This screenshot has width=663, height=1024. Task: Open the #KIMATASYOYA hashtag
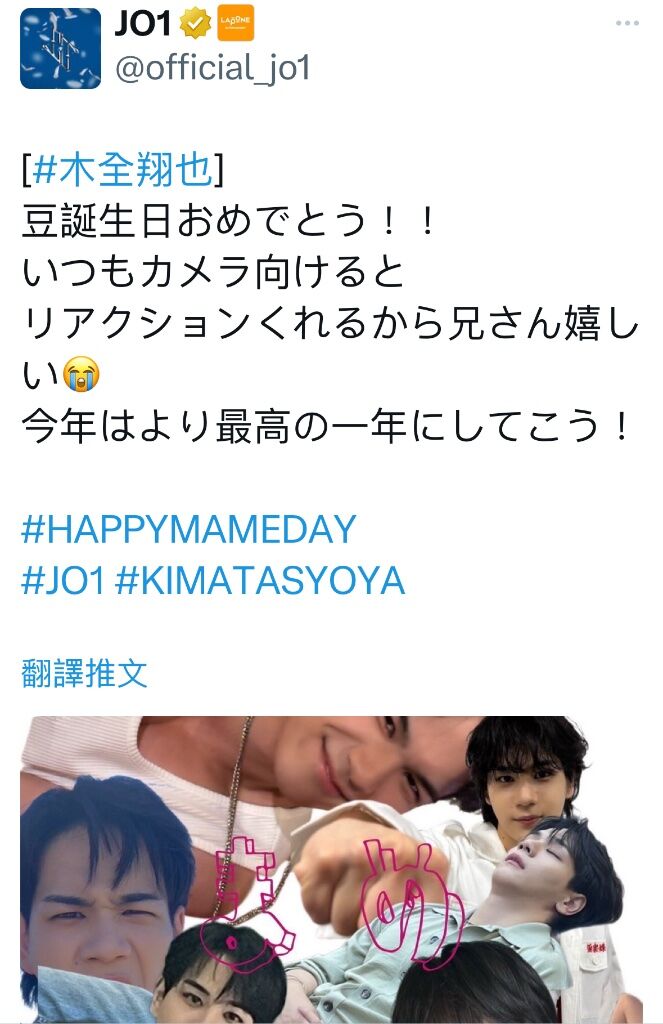(x=260, y=581)
